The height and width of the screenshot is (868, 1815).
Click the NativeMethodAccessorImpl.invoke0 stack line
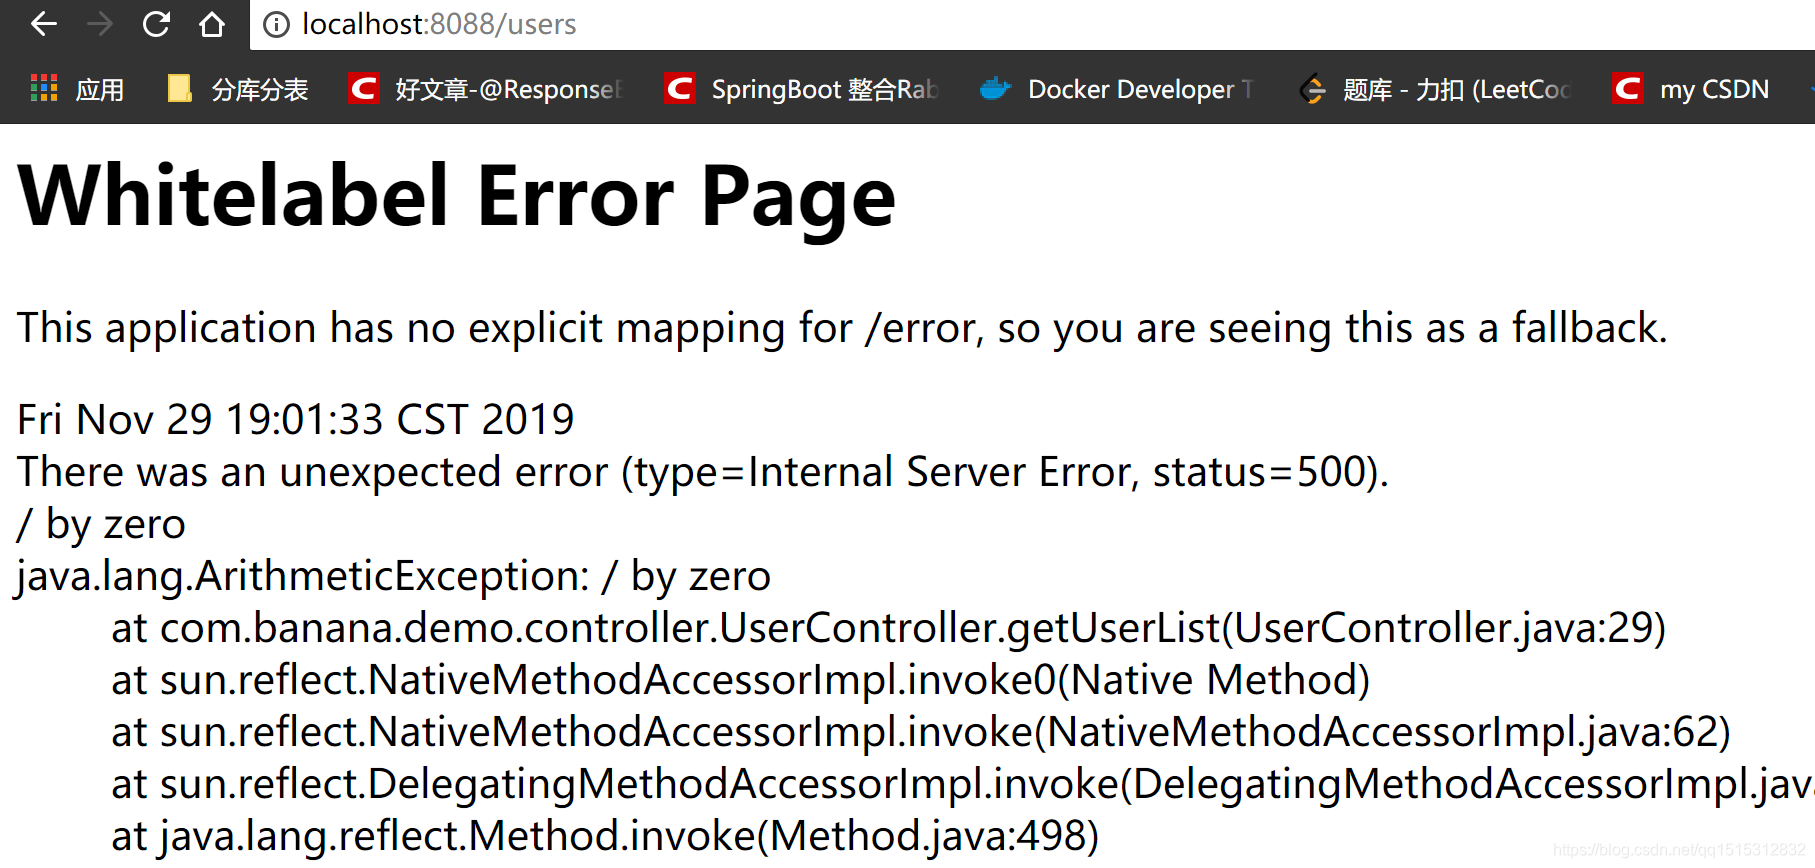(741, 680)
